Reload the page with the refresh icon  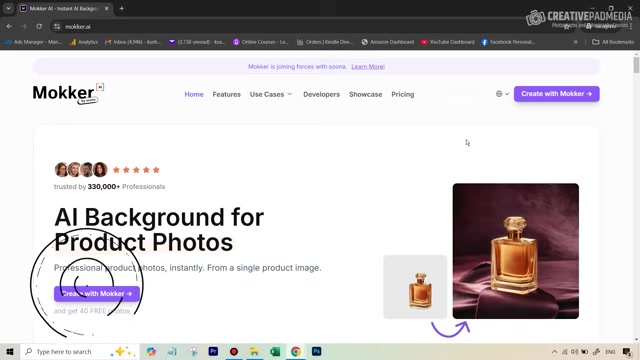click(x=39, y=27)
